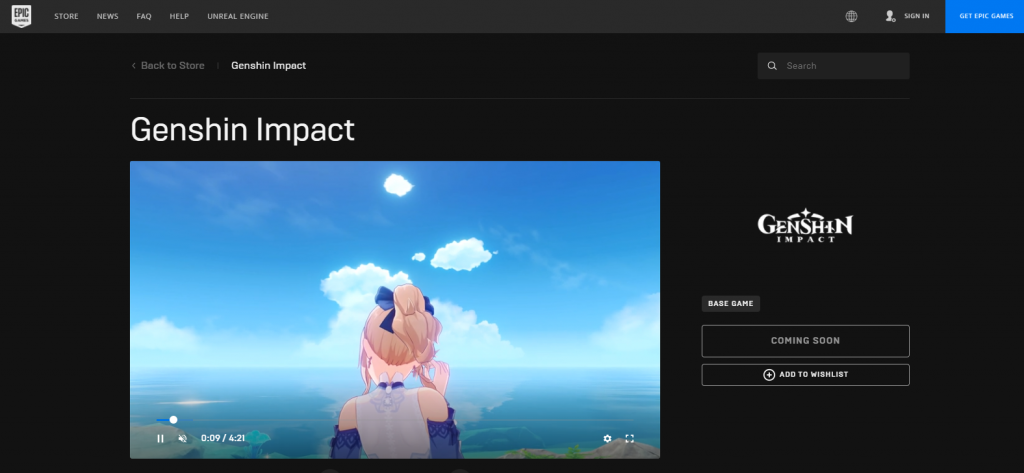
Task: Click the BASE GAME tag
Action: pos(731,304)
